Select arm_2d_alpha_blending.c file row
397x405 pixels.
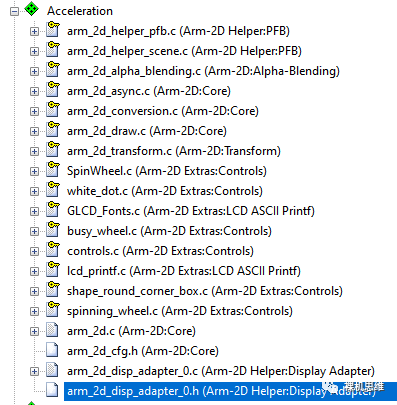click(x=203, y=71)
